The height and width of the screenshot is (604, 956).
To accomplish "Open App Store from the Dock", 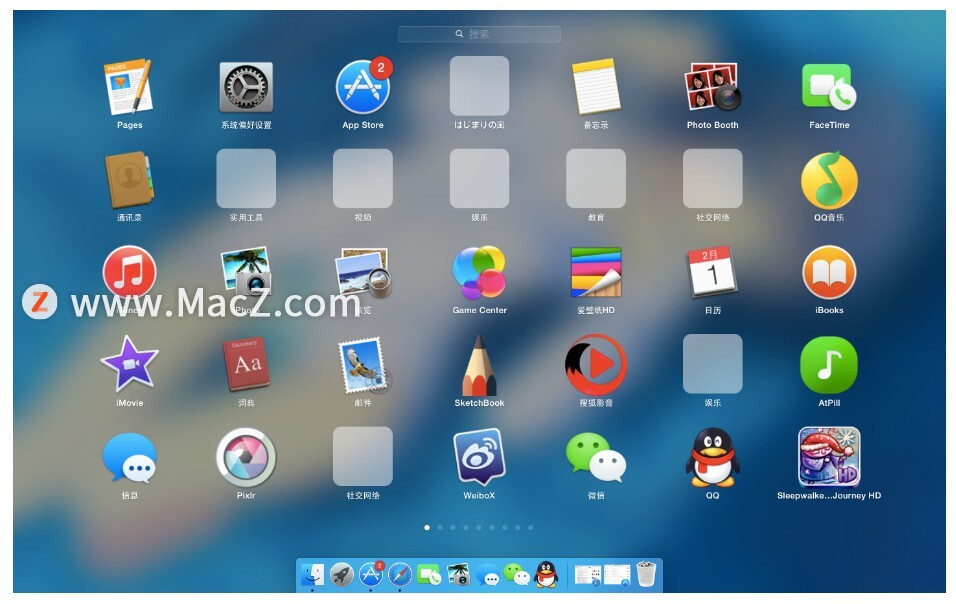I will (x=371, y=574).
